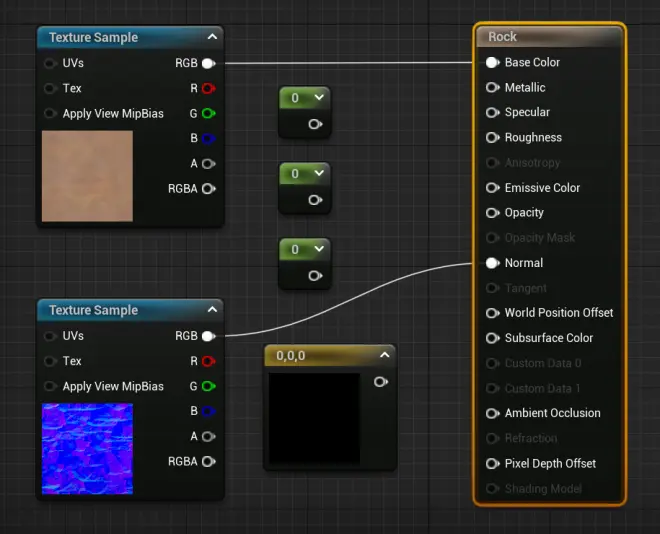This screenshot has height=534, width=660.
Task: Click output pin of the 0,0,0 vector node
Action: [381, 382]
